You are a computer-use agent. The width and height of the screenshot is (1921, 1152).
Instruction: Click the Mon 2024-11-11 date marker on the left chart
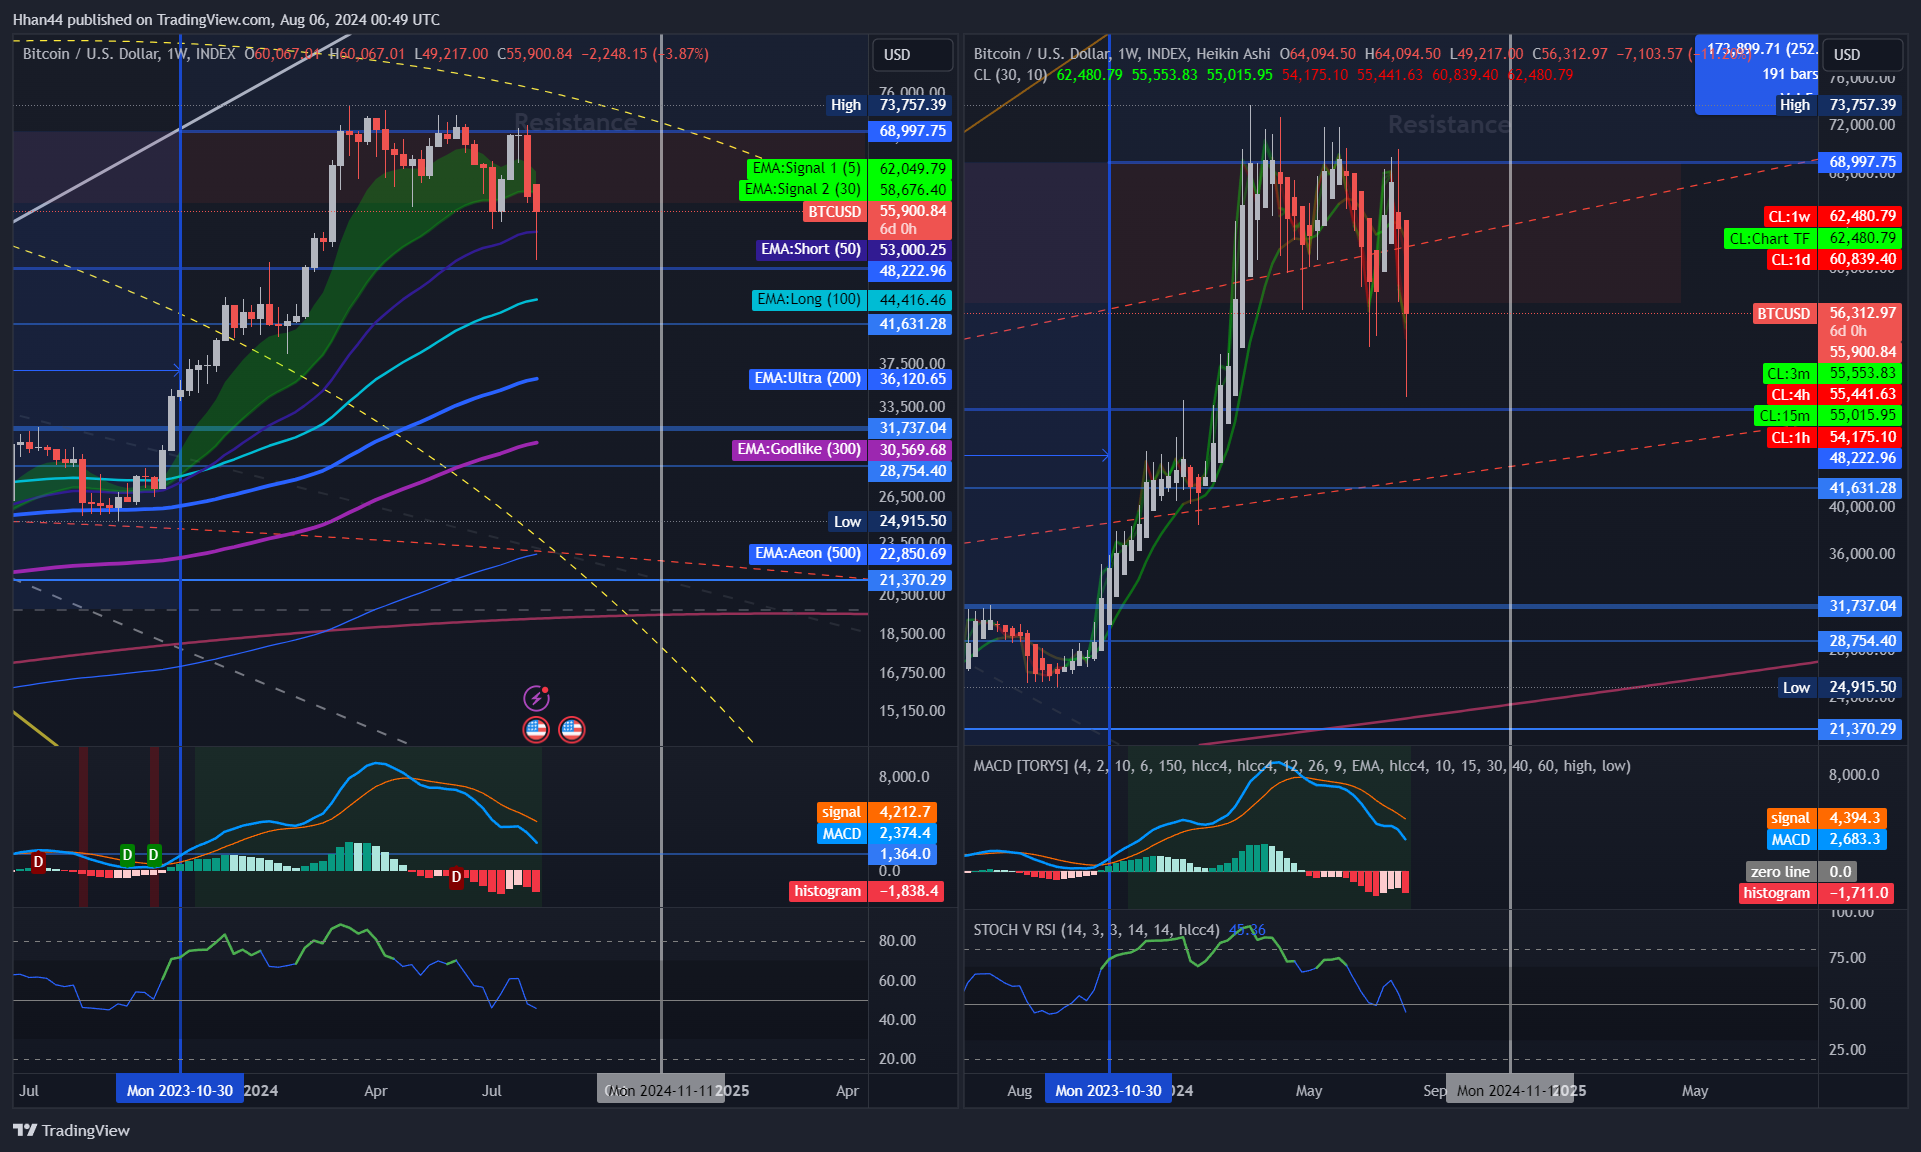pos(661,1091)
